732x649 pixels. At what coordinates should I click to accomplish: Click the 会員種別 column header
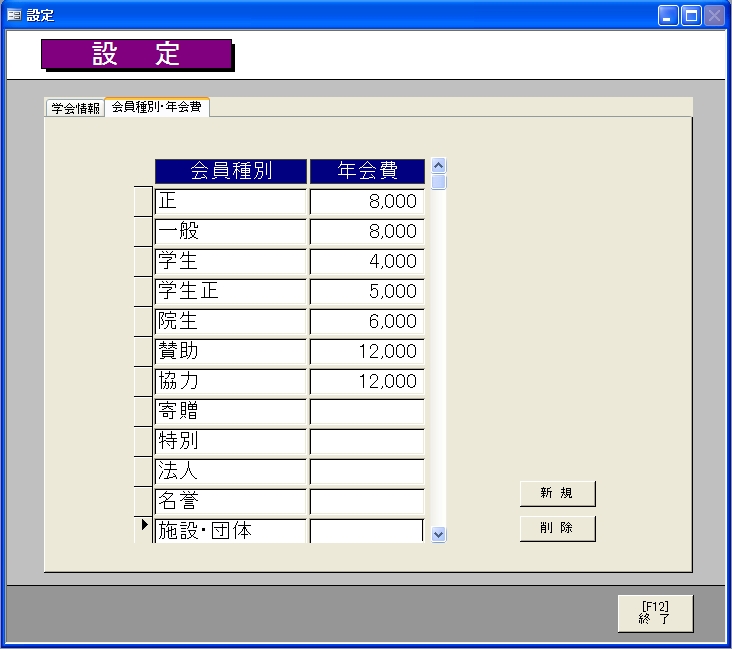pyautogui.click(x=231, y=171)
